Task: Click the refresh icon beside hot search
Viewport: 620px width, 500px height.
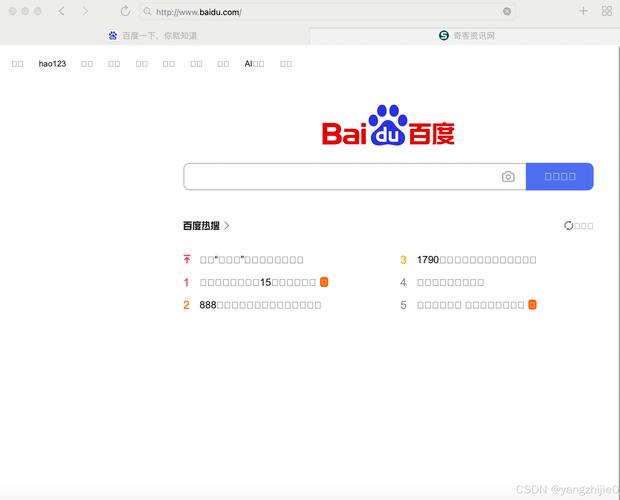Action: [x=569, y=225]
